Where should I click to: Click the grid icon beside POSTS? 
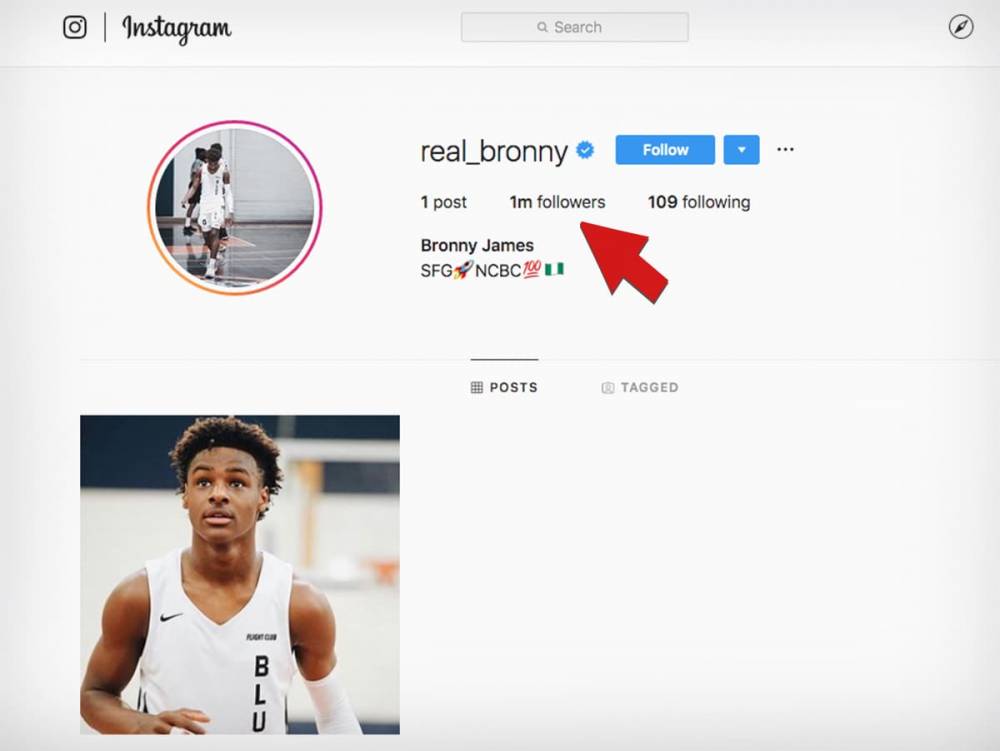(x=476, y=388)
